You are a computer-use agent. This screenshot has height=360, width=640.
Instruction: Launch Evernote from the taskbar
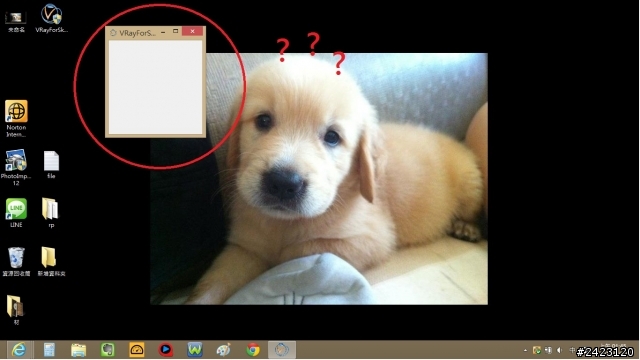pos(107,350)
